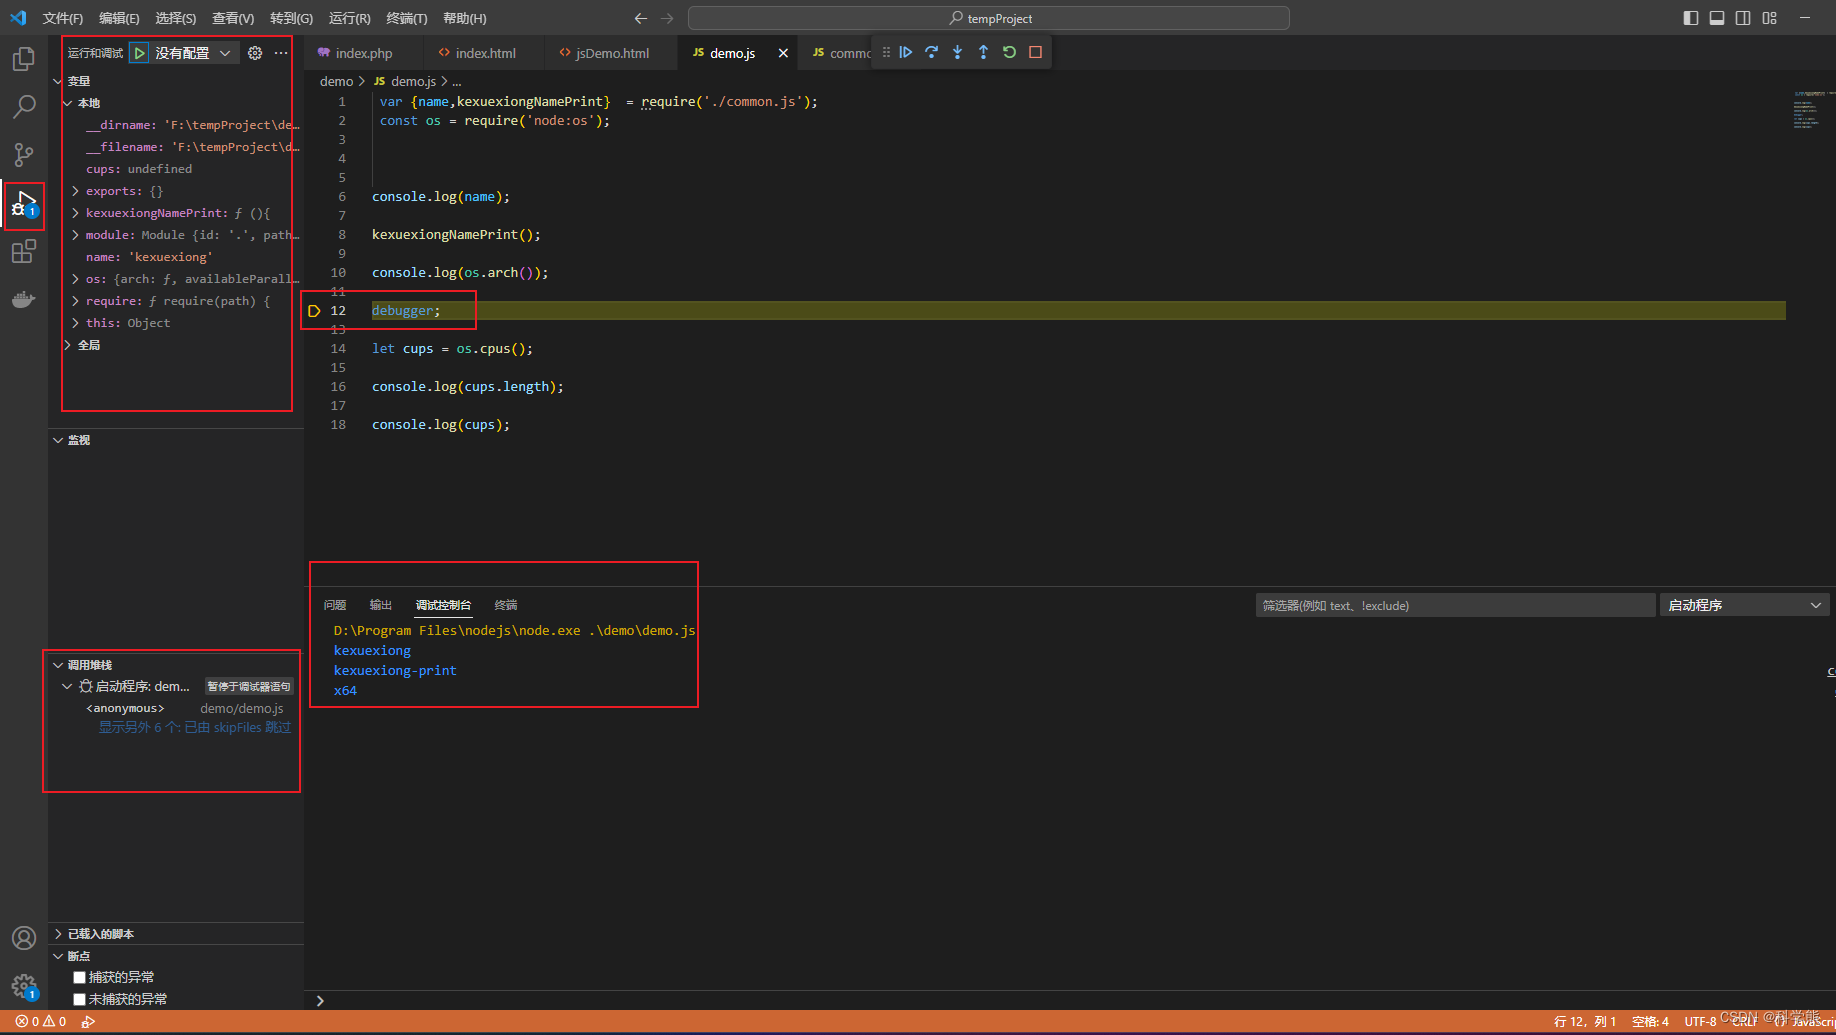
Task: Collapse the 调用堆栈 section
Action: pyautogui.click(x=57, y=665)
